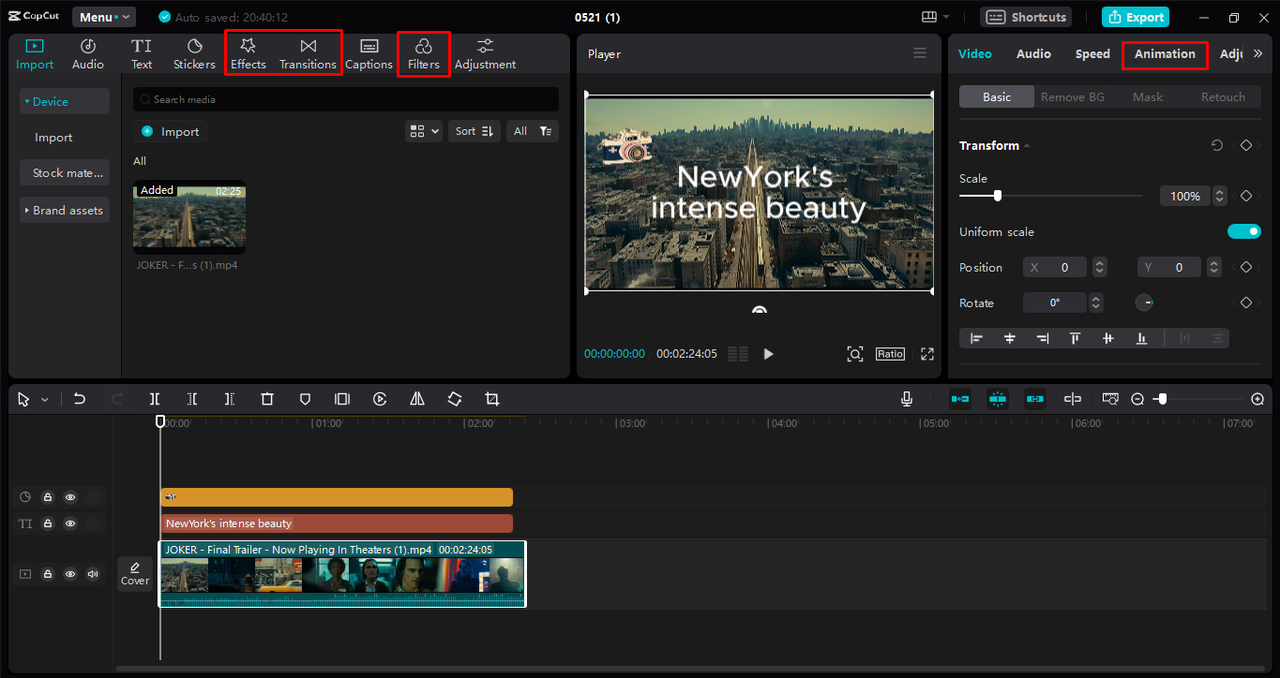The width and height of the screenshot is (1280, 678).
Task: Open the timeline cover preview settings icon
Action: 1110,399
